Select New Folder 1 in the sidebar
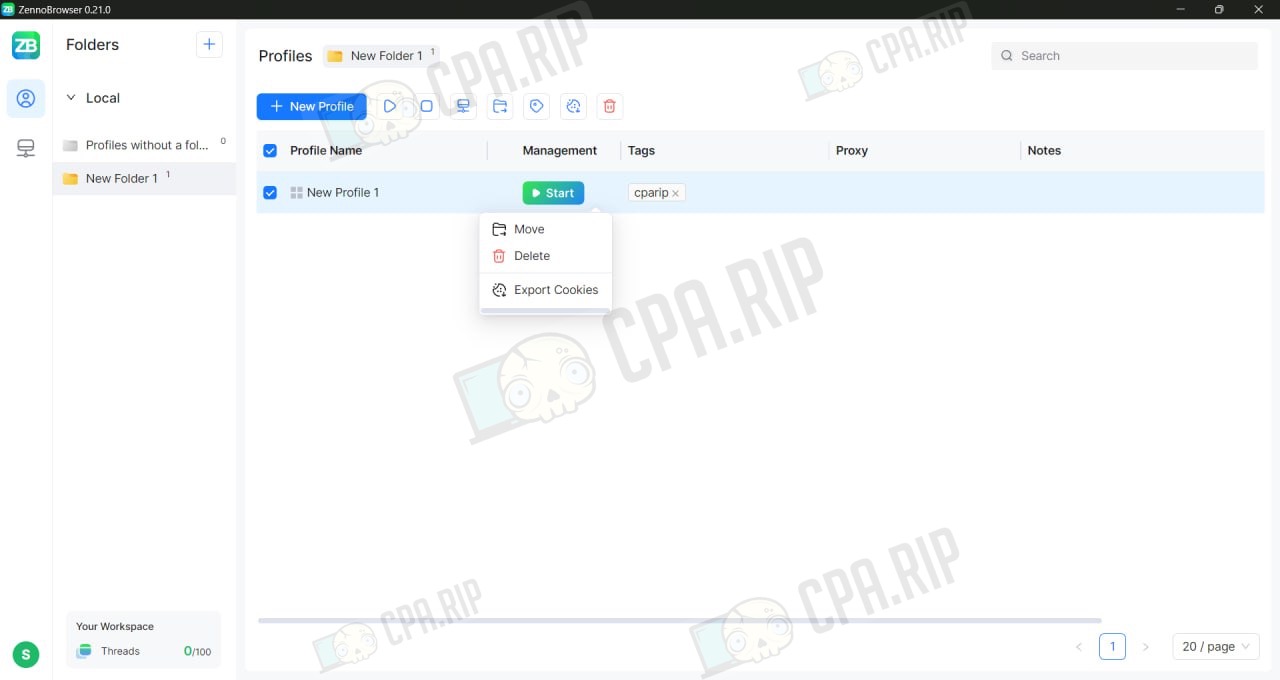Screen dimensions: 1280x680 tap(144, 178)
